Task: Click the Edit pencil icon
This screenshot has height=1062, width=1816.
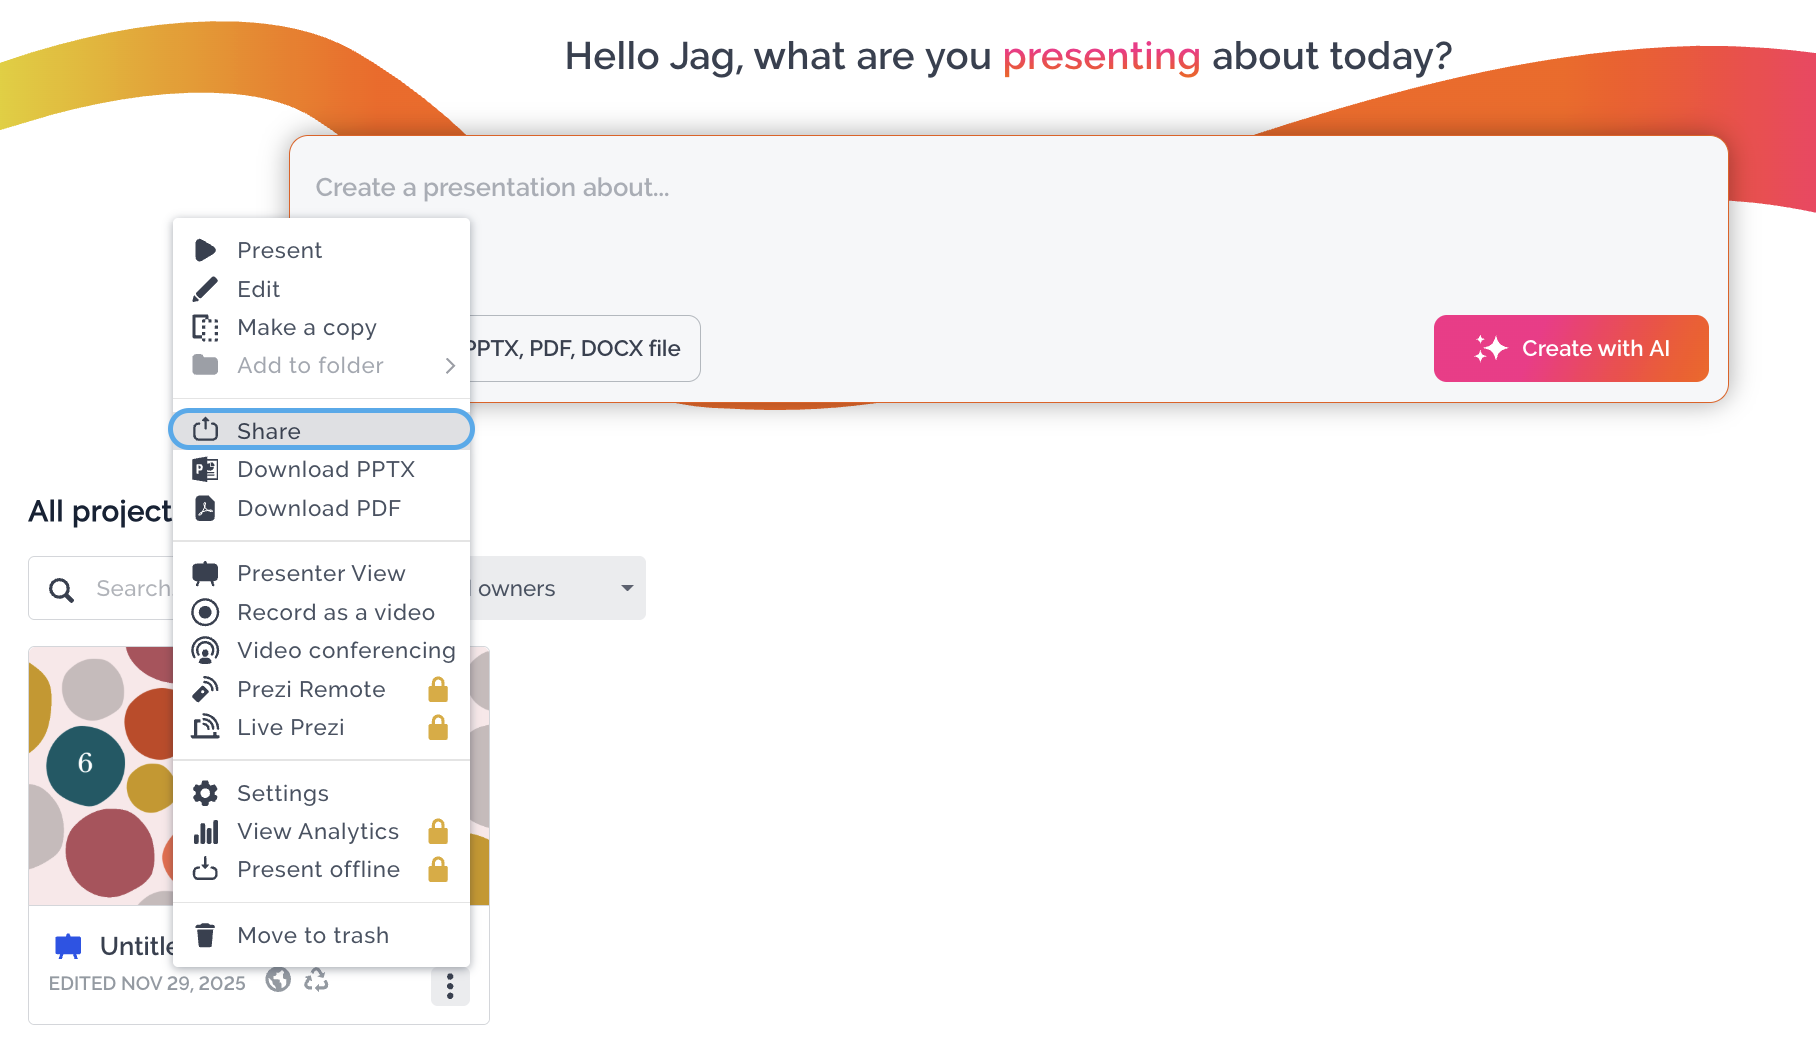Action: tap(205, 289)
